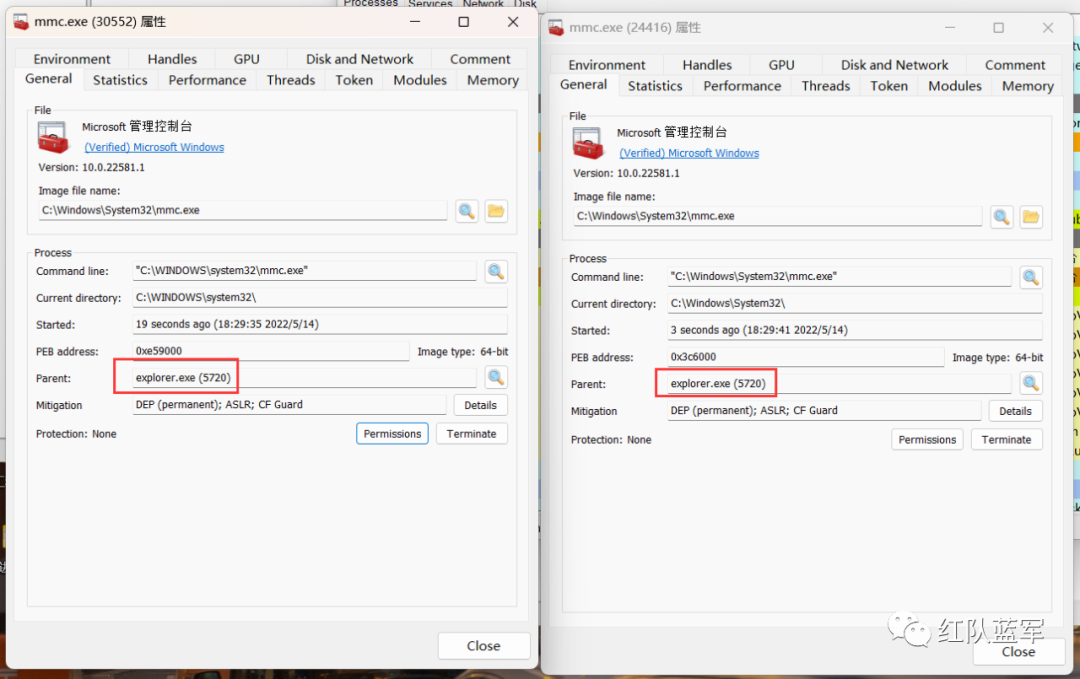The image size is (1080, 679).
Task: Open Disk and Network tab in 24416 window
Action: 894,65
